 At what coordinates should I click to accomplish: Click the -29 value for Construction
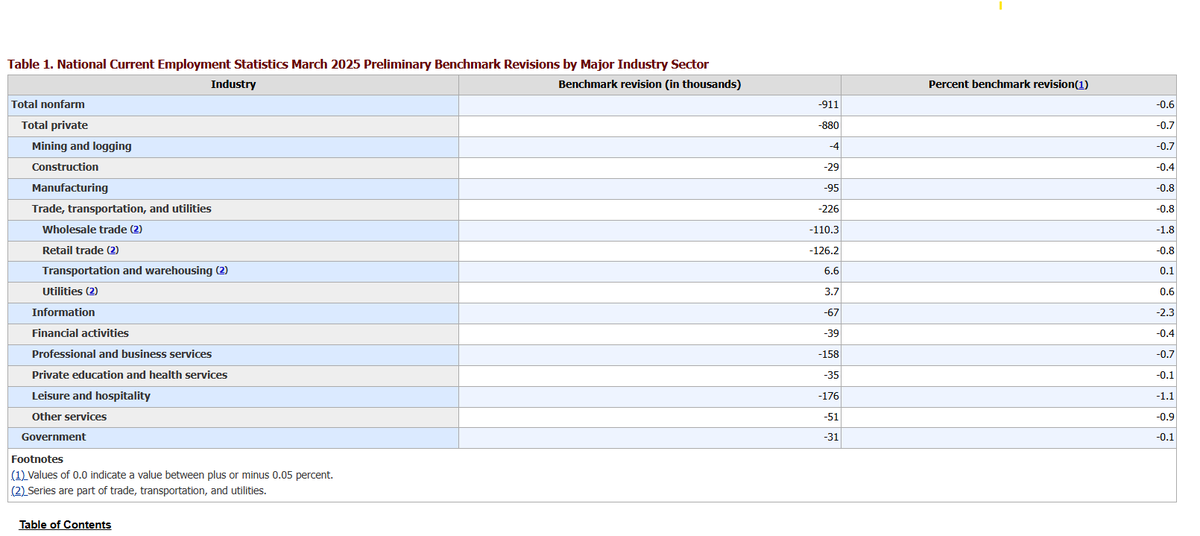[832, 167]
